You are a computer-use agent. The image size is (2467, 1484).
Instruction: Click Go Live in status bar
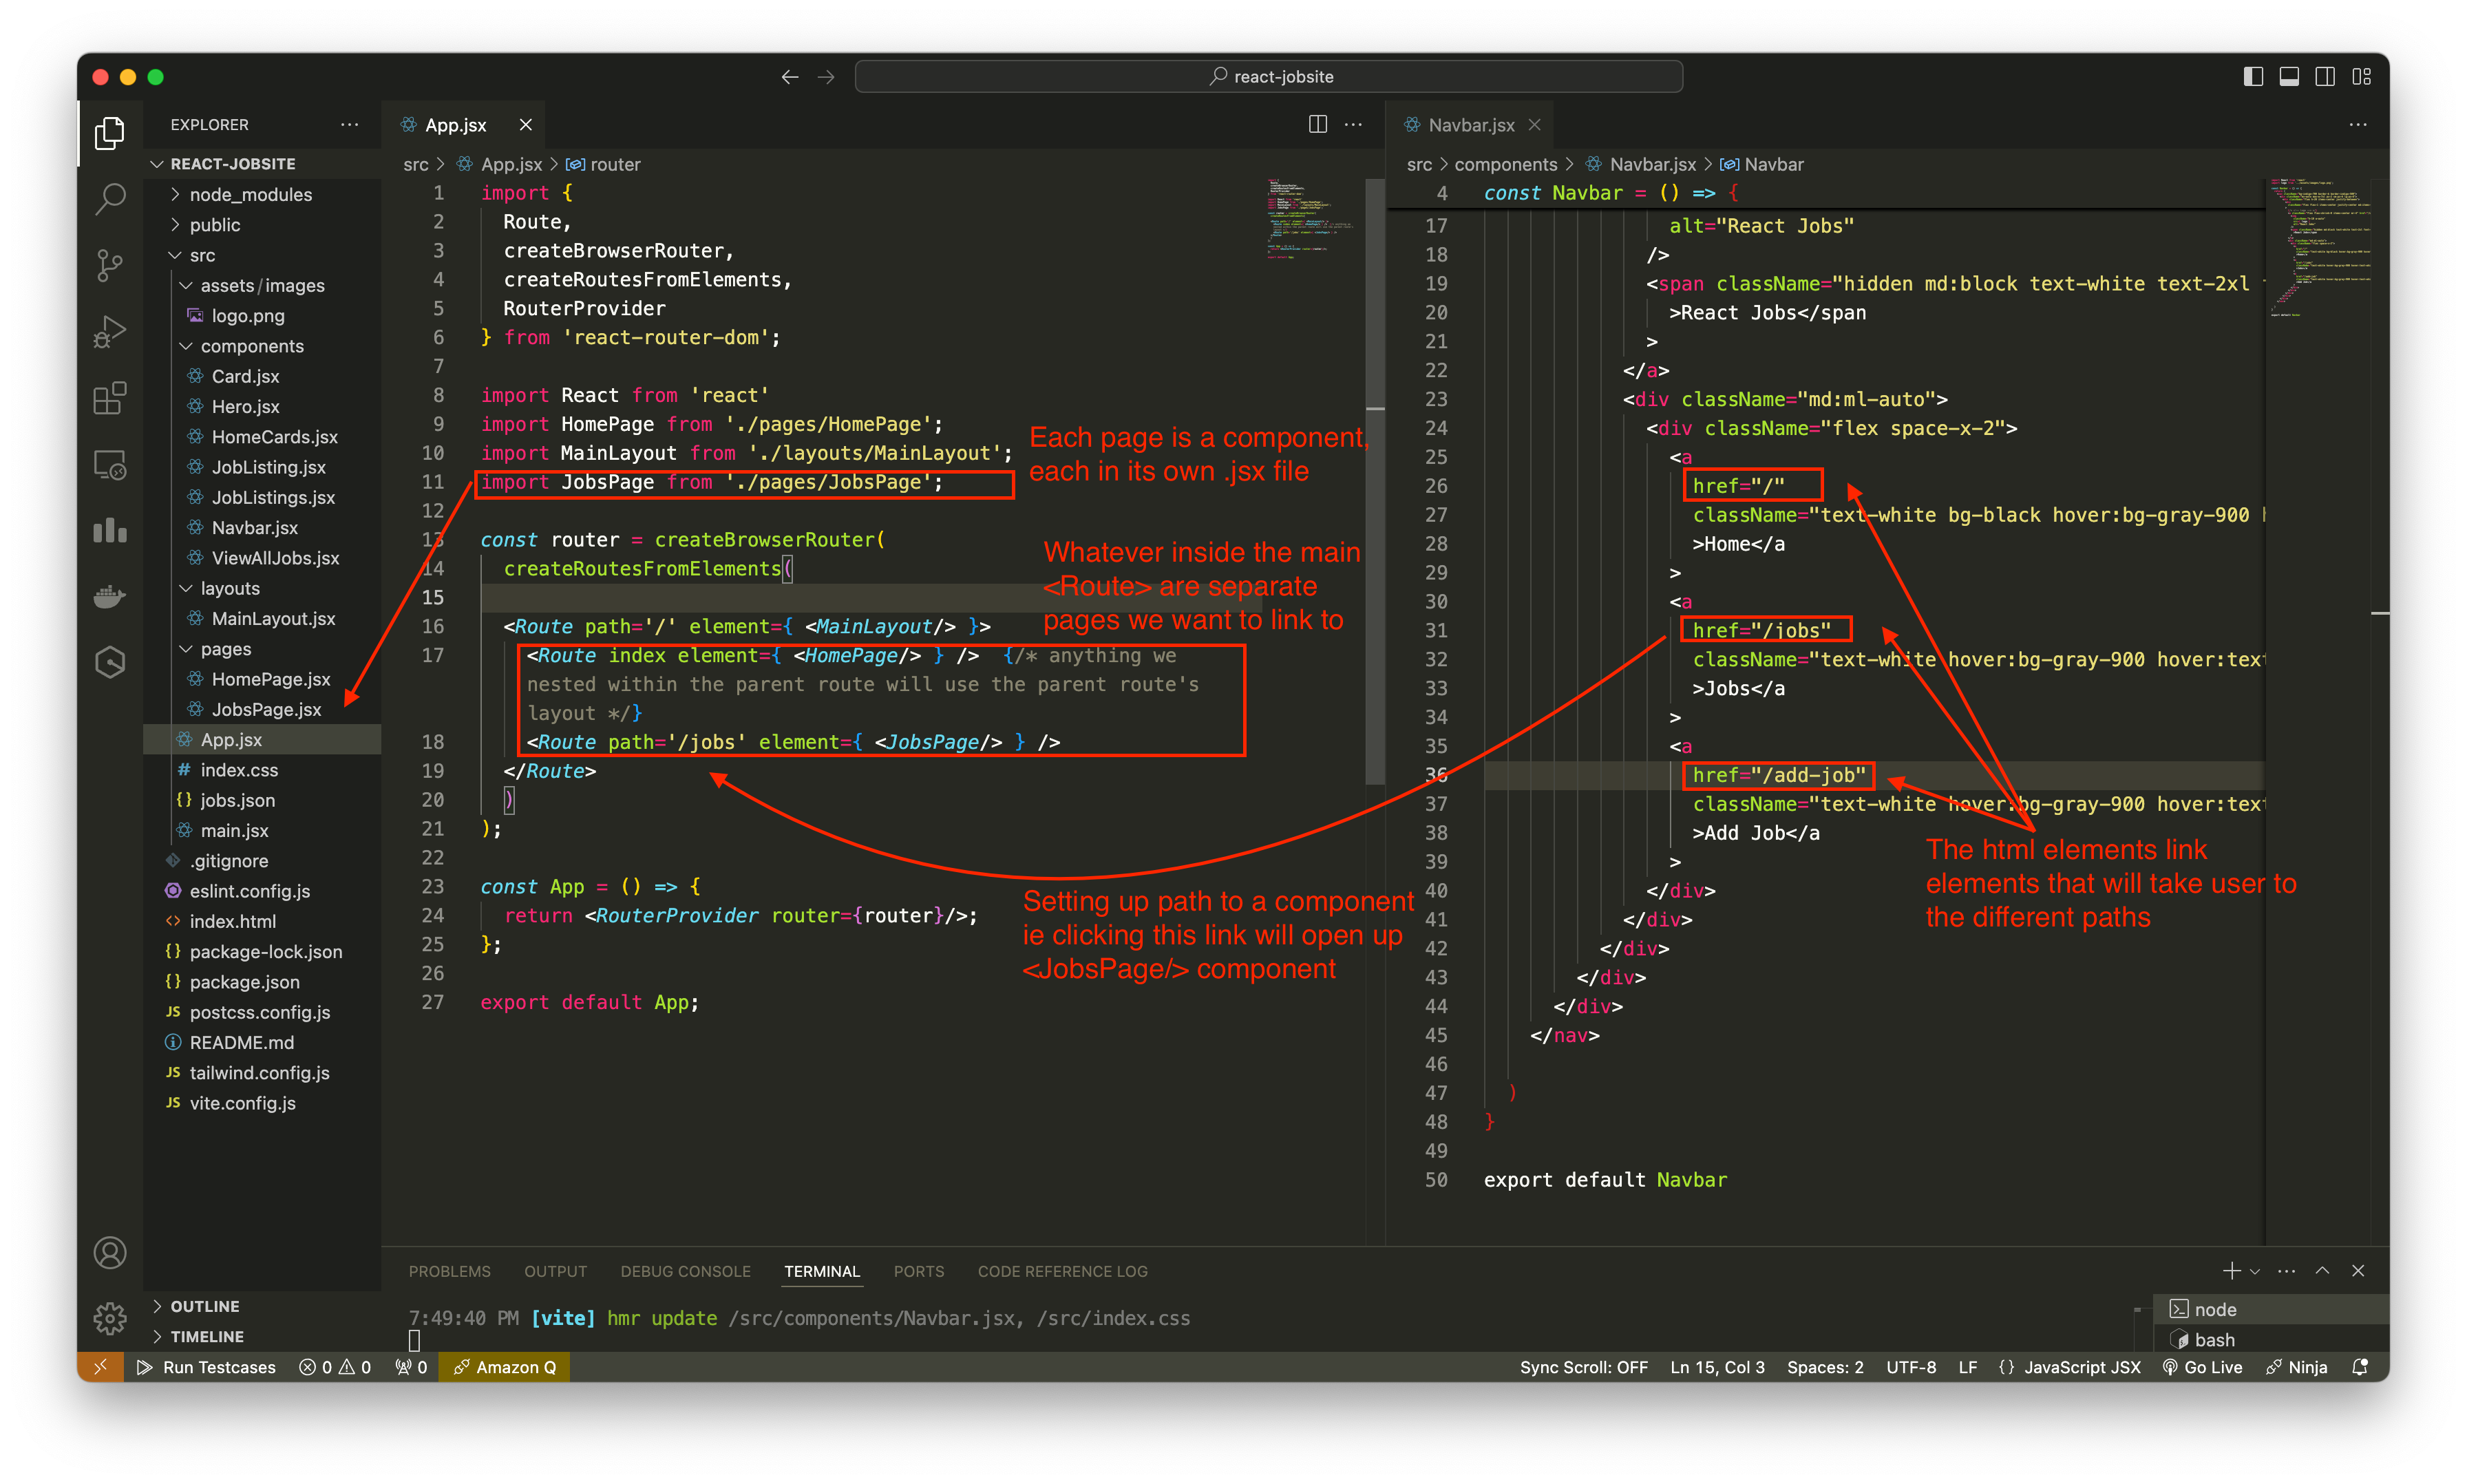(x=2202, y=1367)
